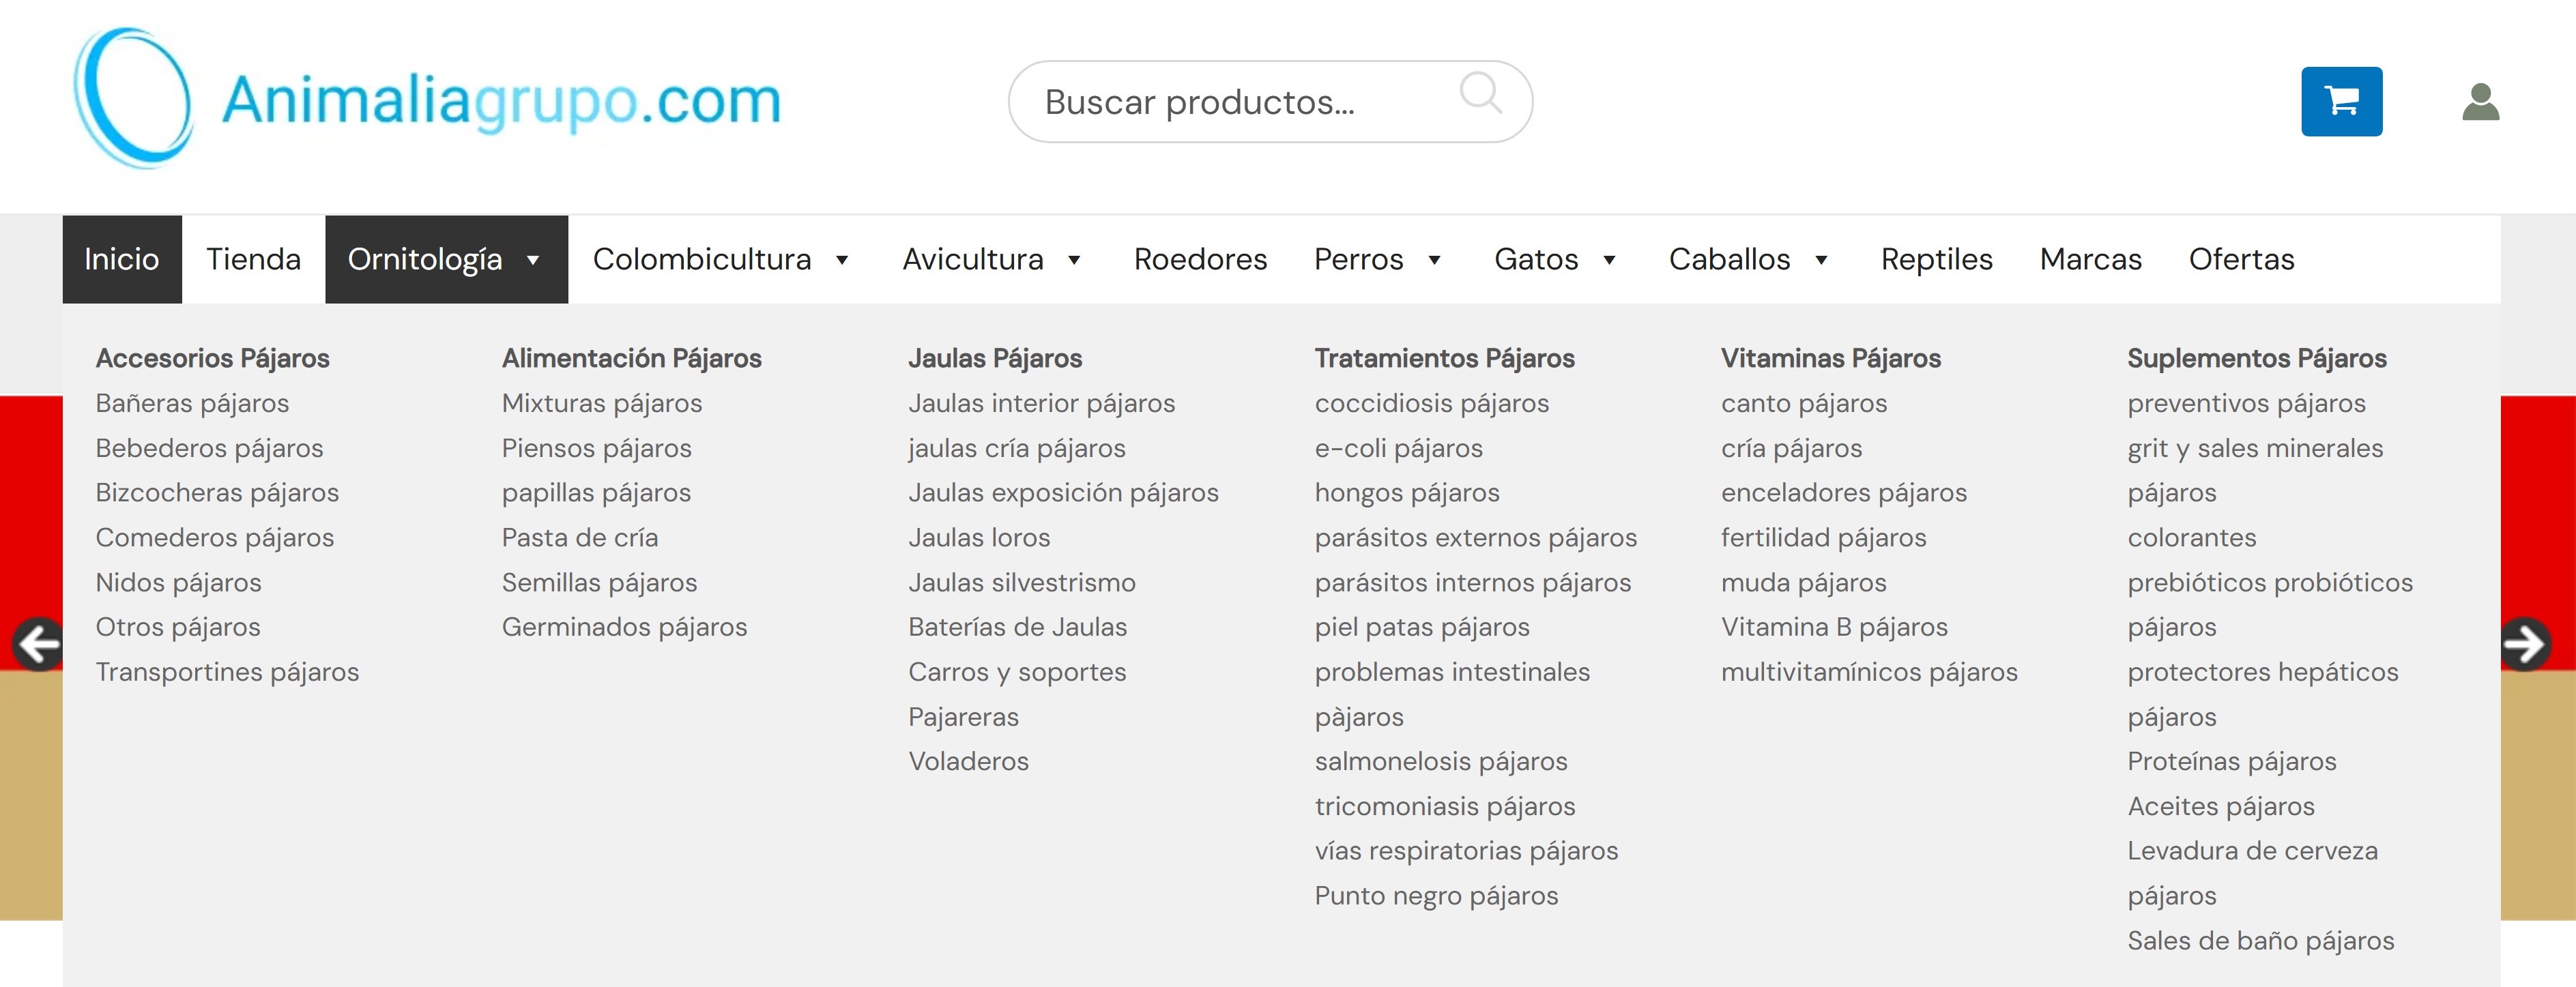Open the Jaulas loros link
Viewport: 2576px width, 987px height.
pyautogui.click(x=979, y=538)
